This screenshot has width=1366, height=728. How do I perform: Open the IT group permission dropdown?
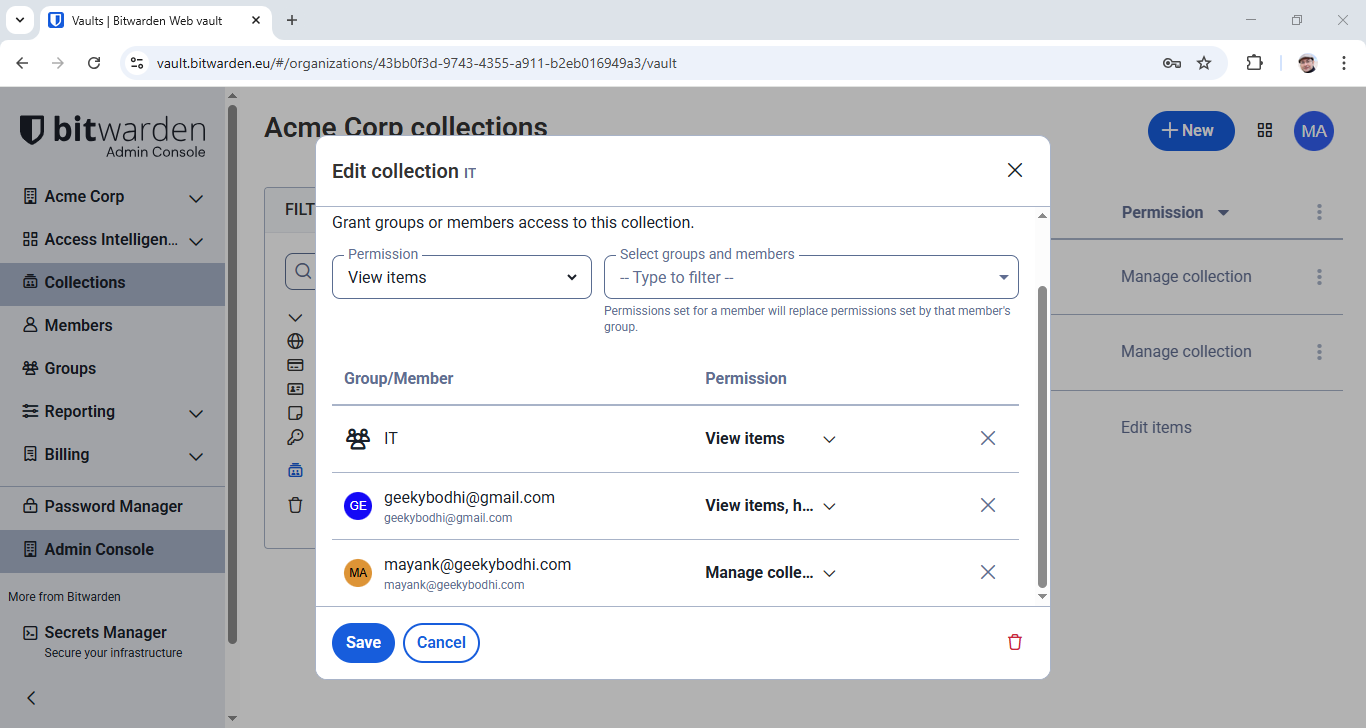click(x=770, y=438)
